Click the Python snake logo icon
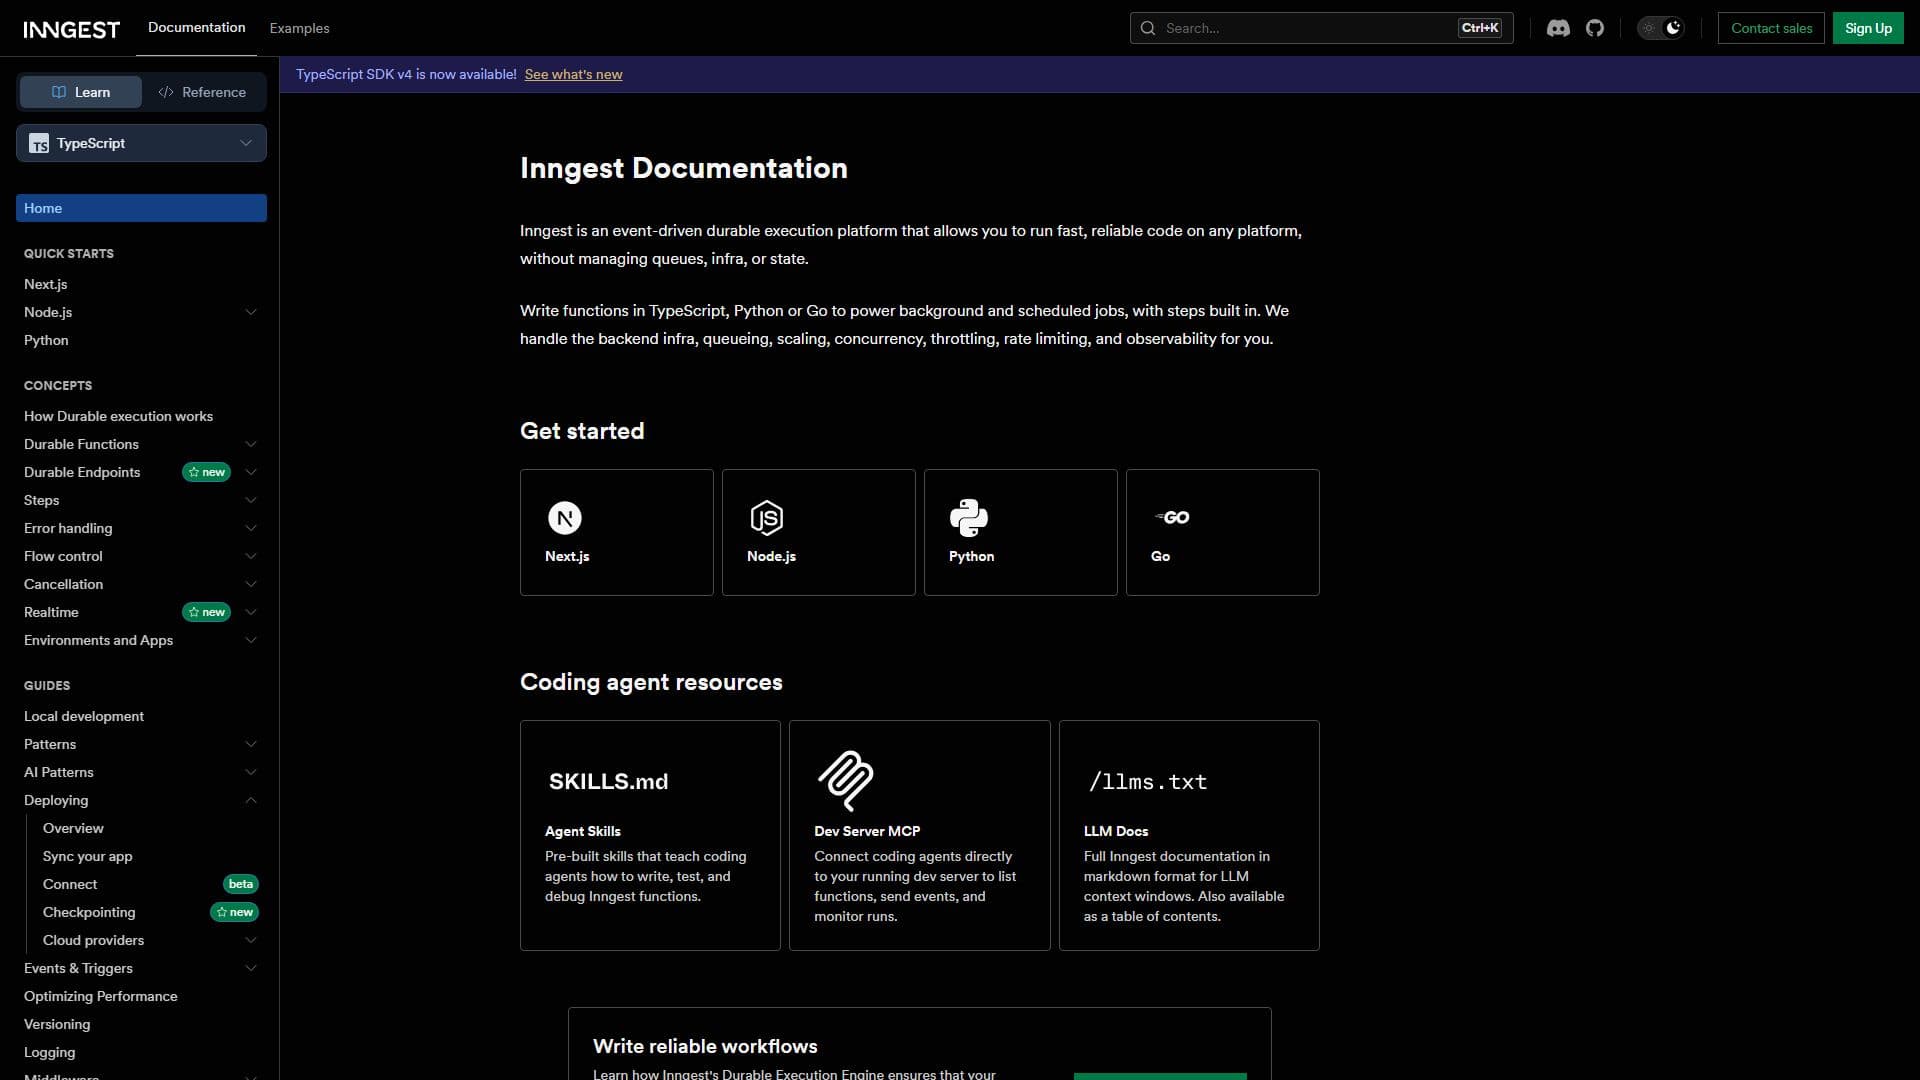This screenshot has height=1080, width=1920. click(x=969, y=518)
